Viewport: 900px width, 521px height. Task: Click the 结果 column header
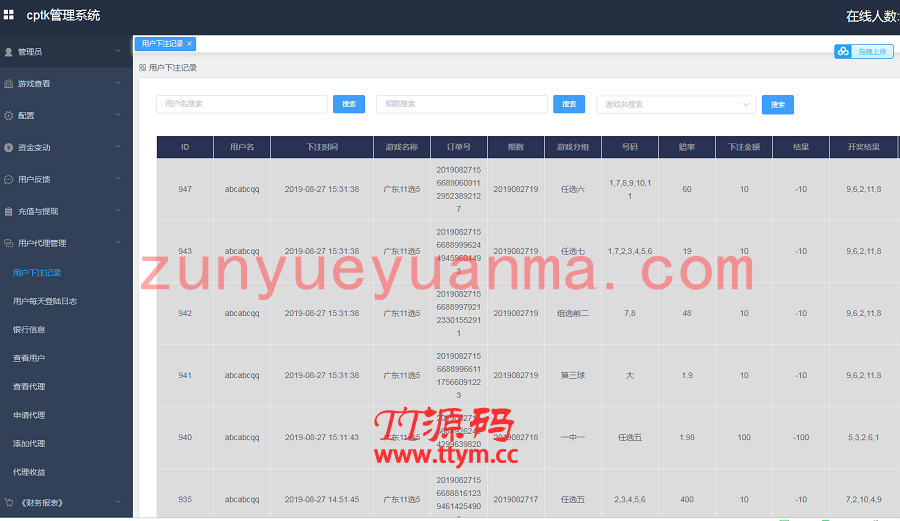tap(801, 147)
